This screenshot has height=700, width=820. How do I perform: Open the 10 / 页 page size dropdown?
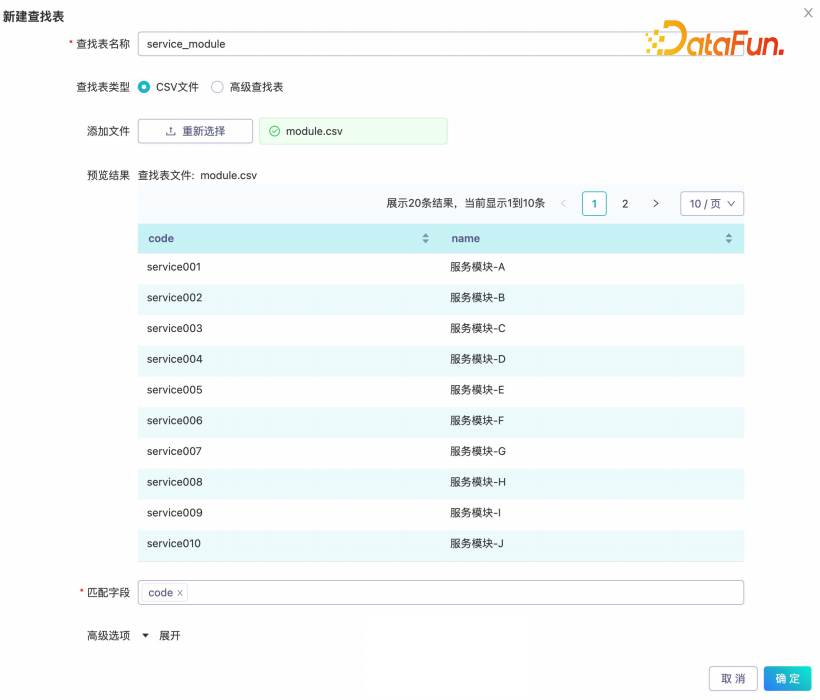coord(711,204)
